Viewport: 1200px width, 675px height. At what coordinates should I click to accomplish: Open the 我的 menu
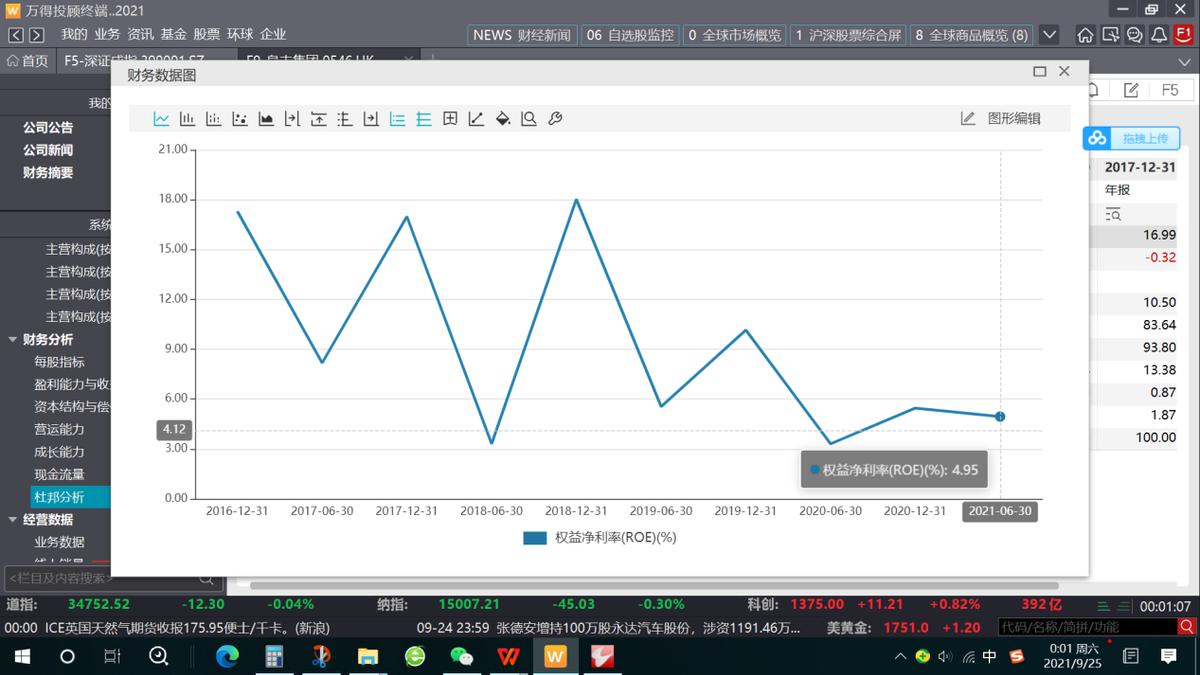(x=74, y=35)
